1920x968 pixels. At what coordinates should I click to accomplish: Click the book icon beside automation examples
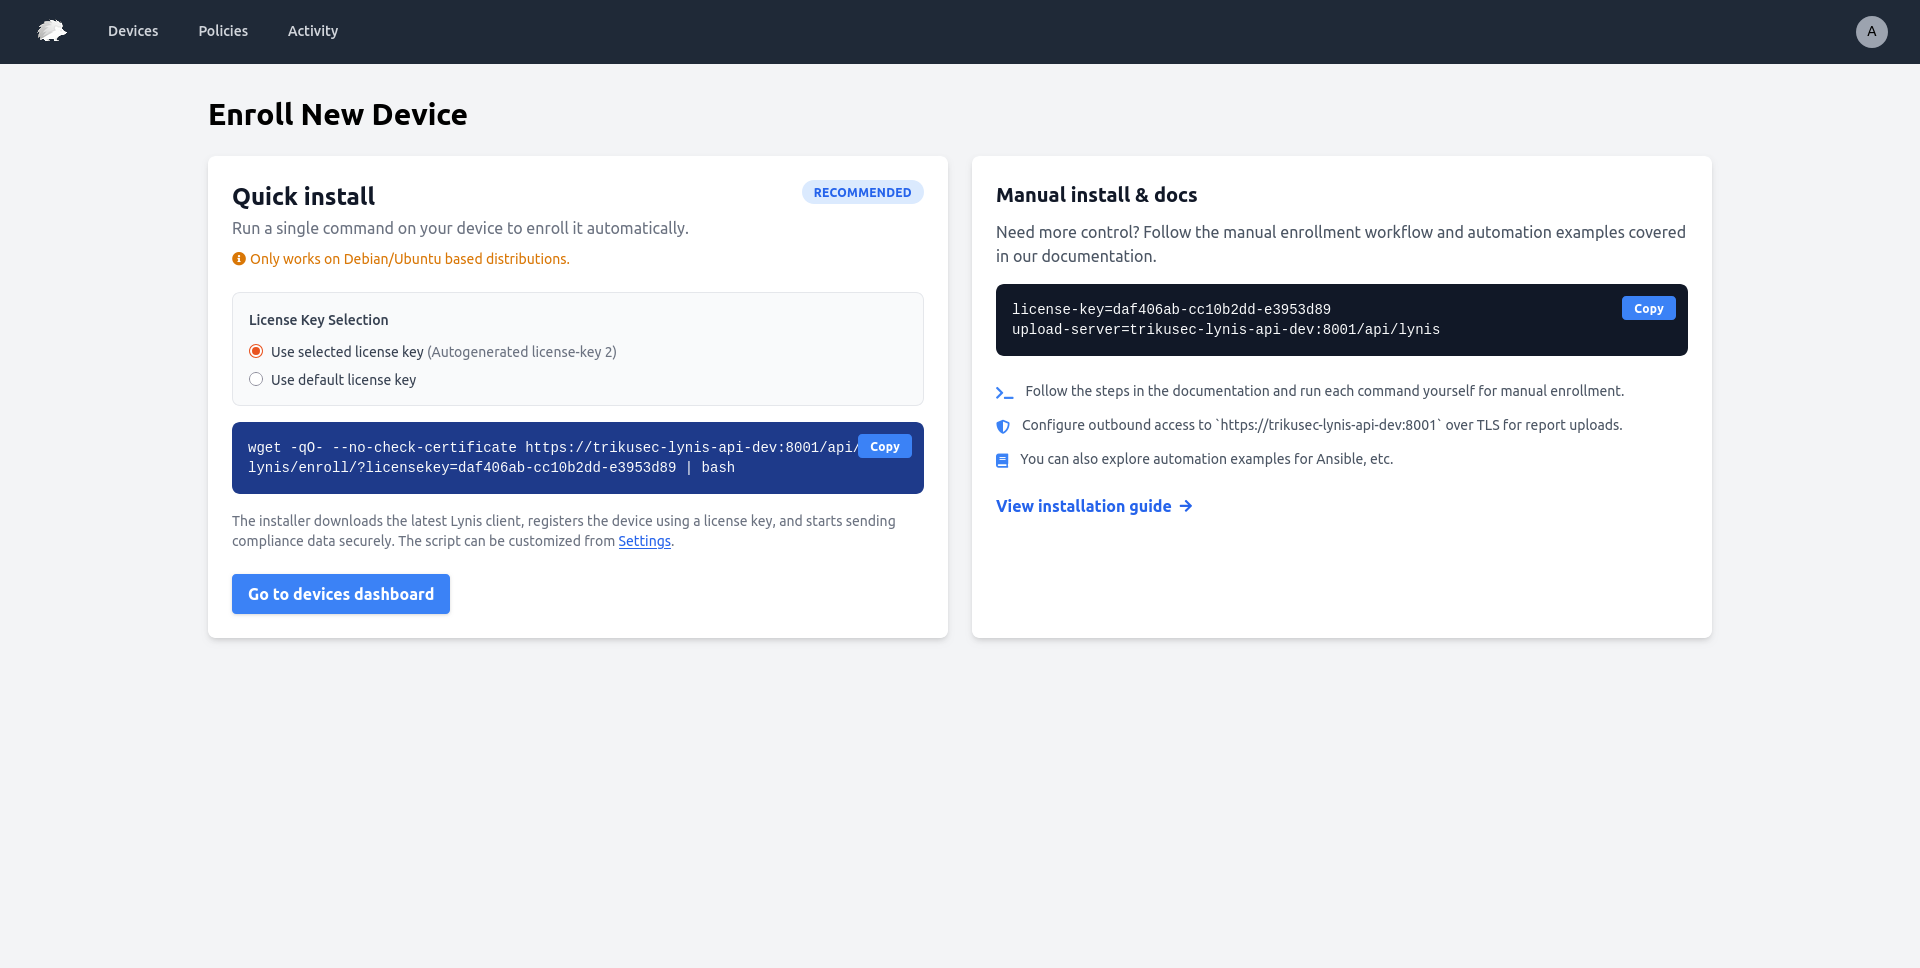pos(1002,460)
